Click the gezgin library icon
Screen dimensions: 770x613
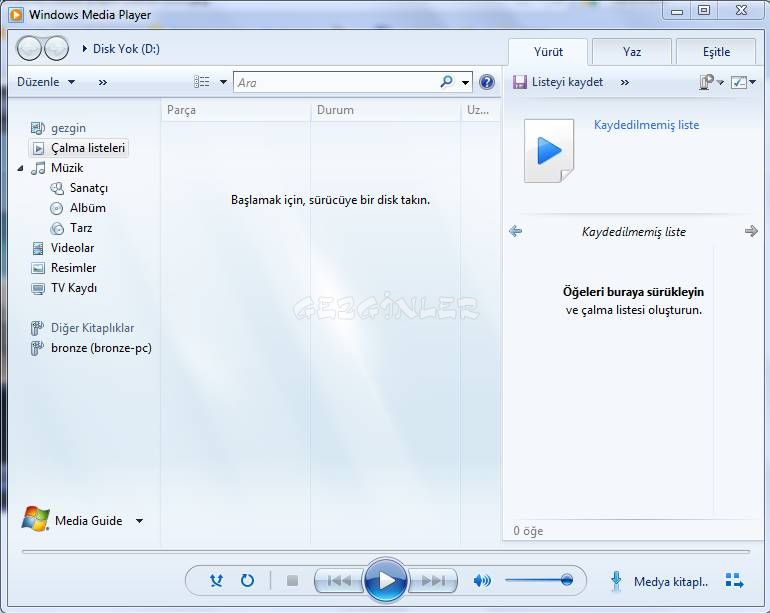(x=37, y=128)
